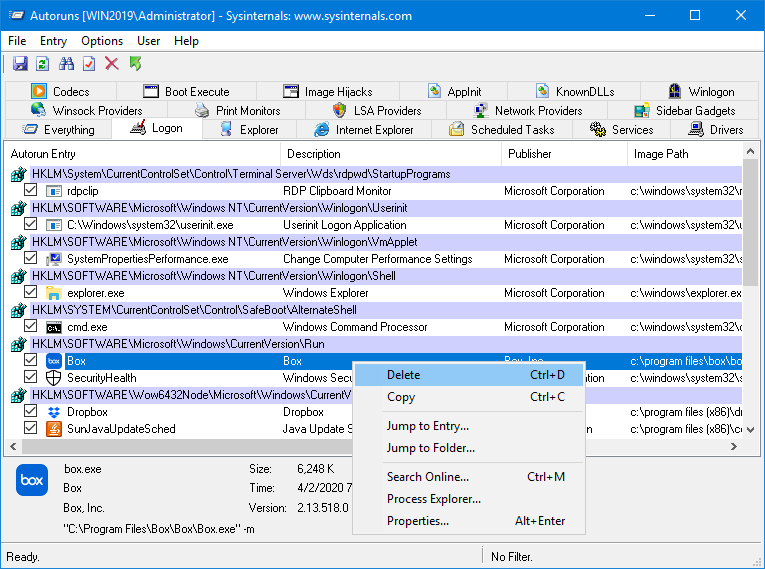Viewport: 765px width, 569px height.
Task: Uncheck the cmd.exe entry checkbox
Action: coord(31,326)
